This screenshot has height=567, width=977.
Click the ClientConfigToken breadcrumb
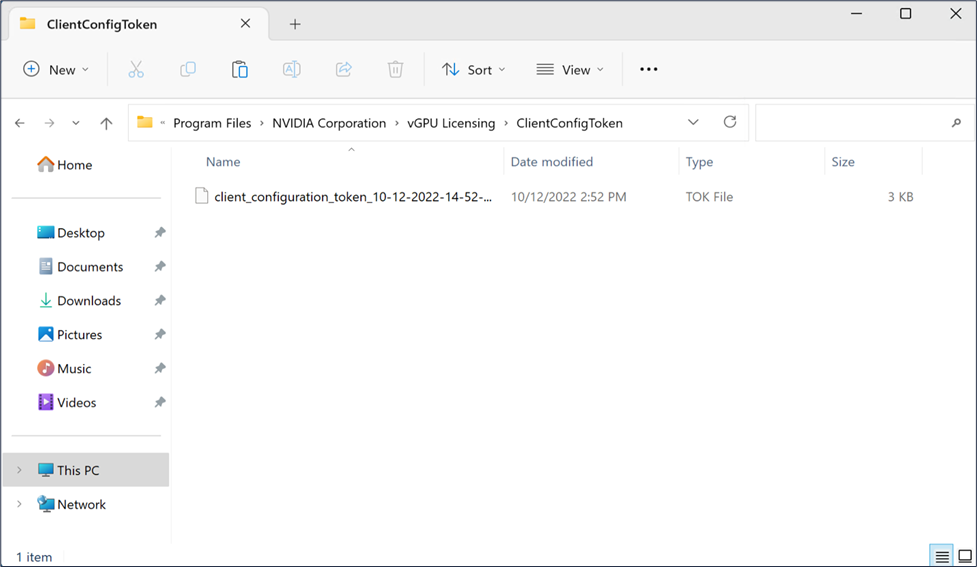click(569, 123)
